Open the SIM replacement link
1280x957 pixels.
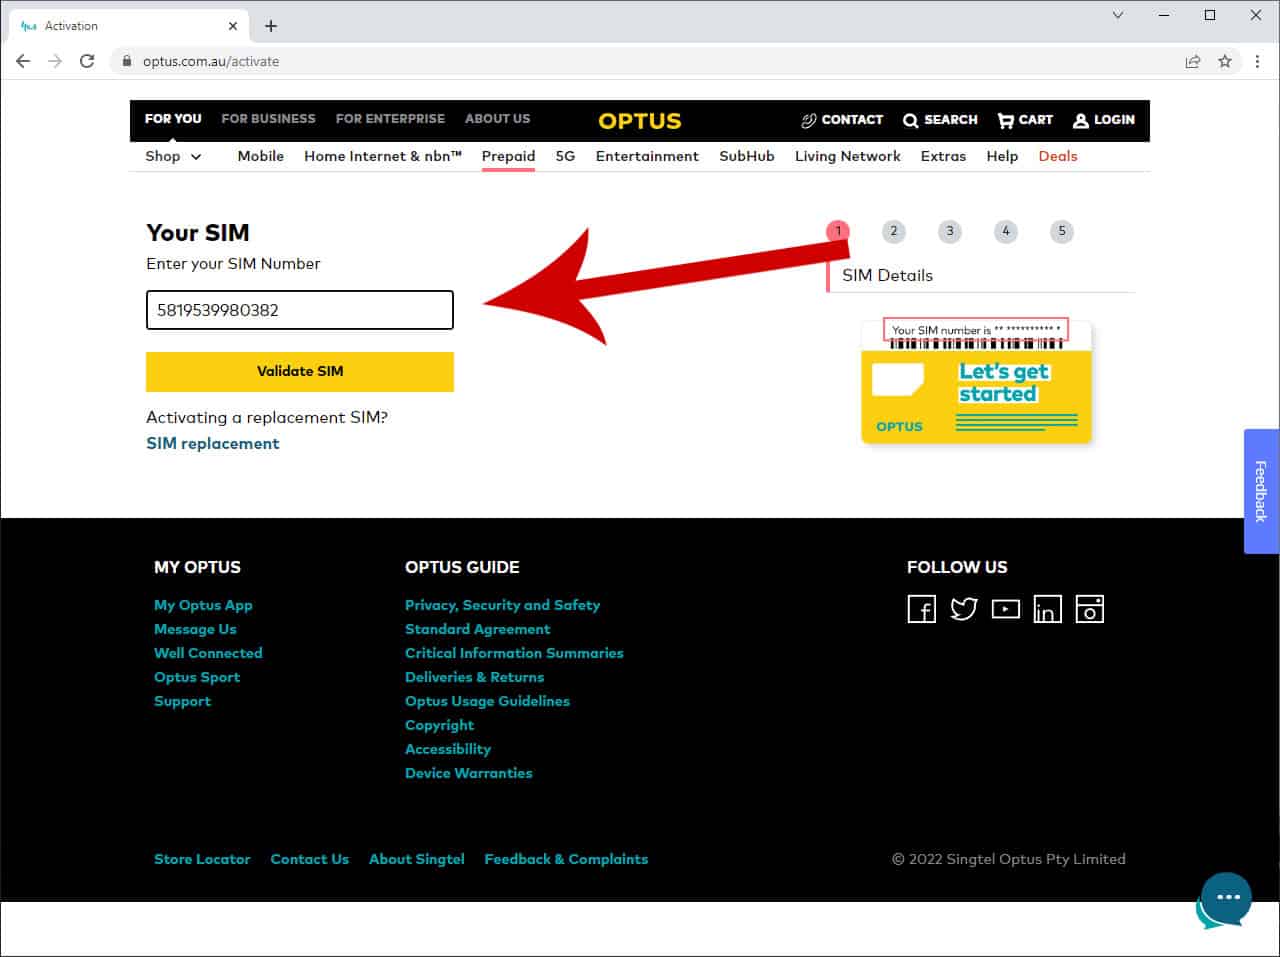coord(212,443)
